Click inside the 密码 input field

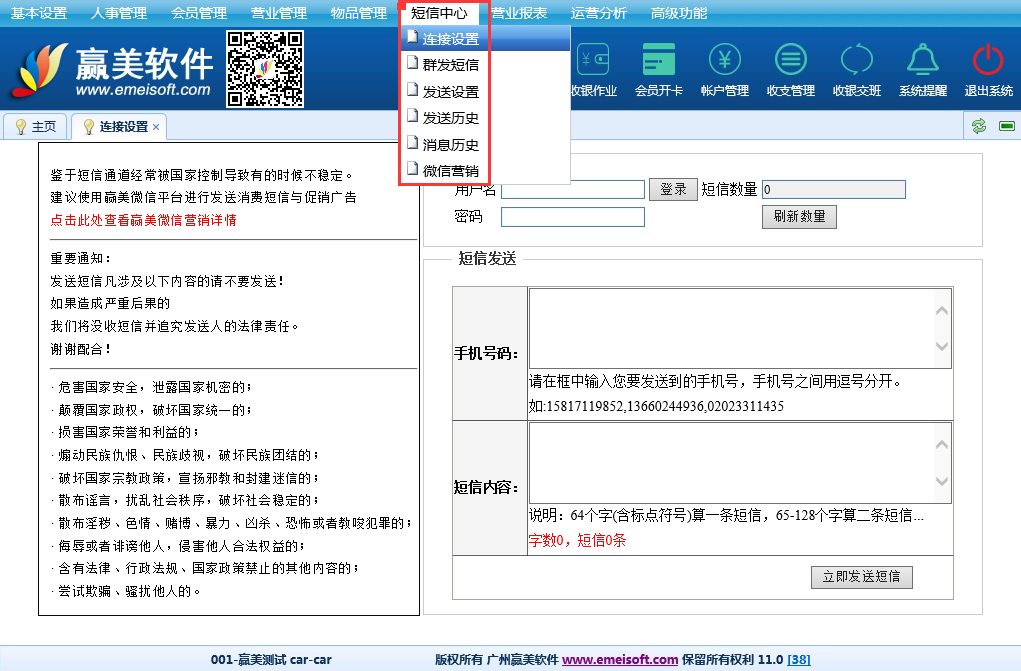tap(572, 217)
